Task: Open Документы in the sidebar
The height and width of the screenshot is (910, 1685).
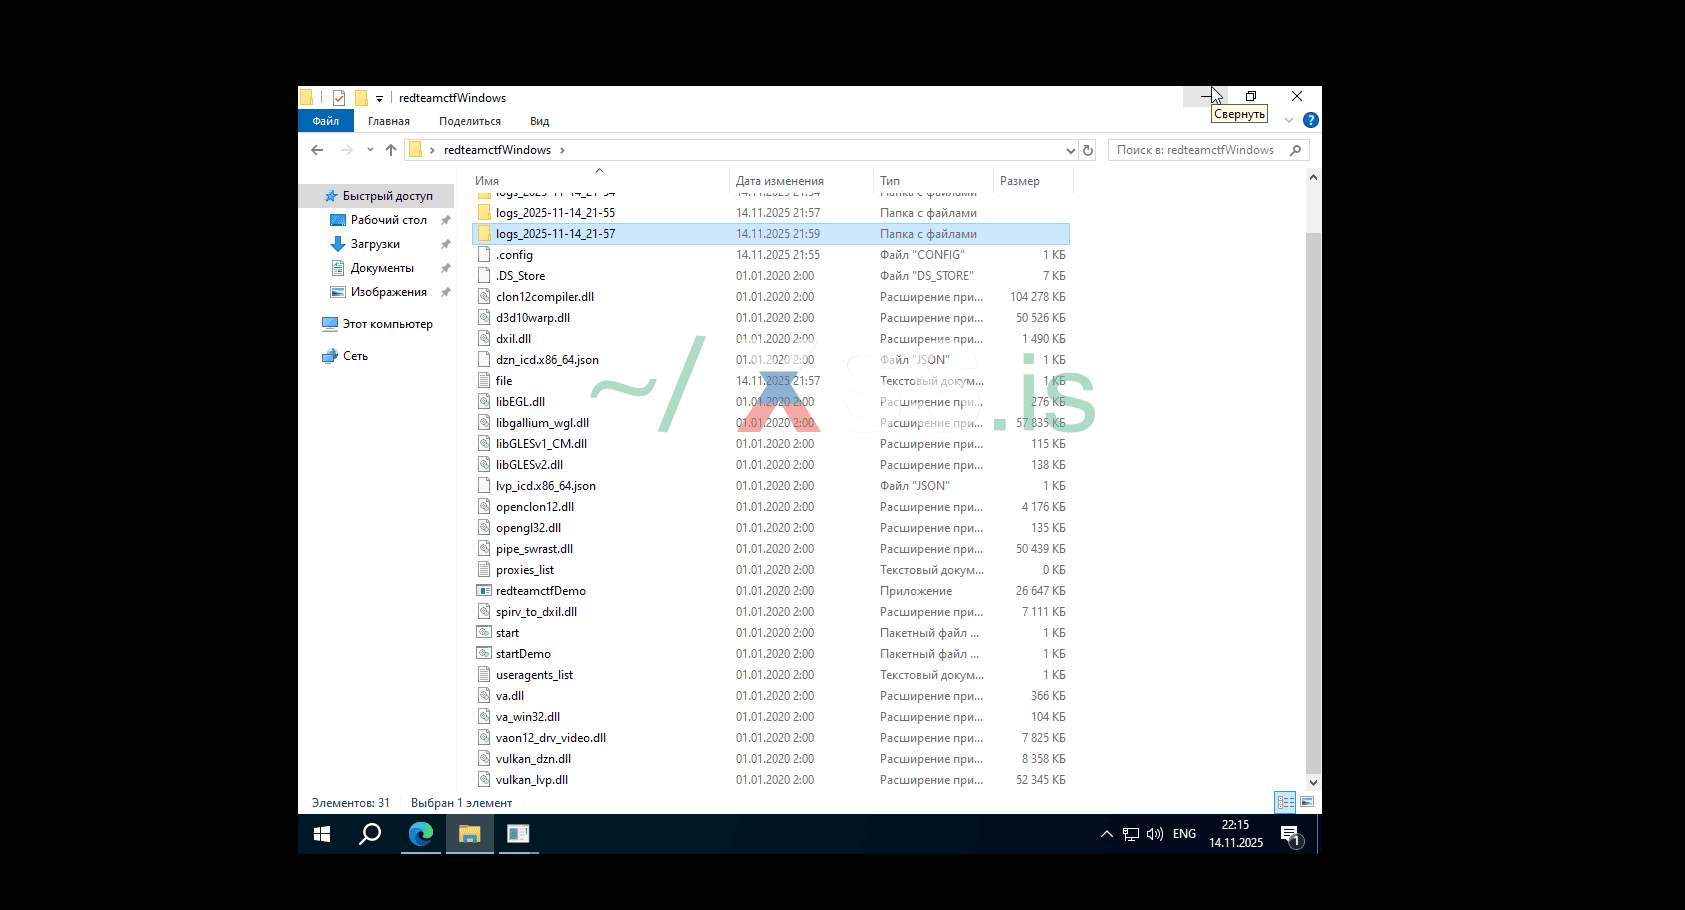Action: [382, 268]
